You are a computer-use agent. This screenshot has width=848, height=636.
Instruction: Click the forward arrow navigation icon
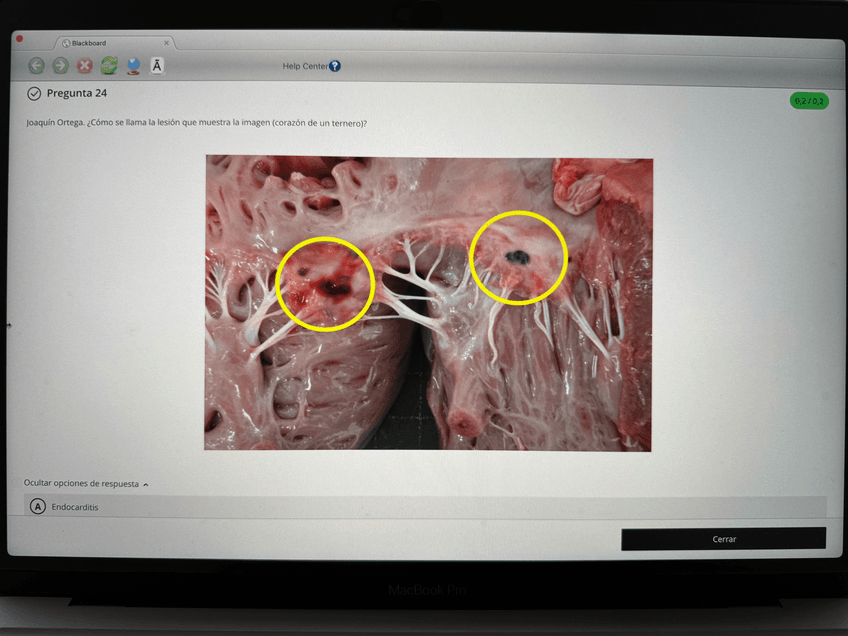click(x=60, y=66)
